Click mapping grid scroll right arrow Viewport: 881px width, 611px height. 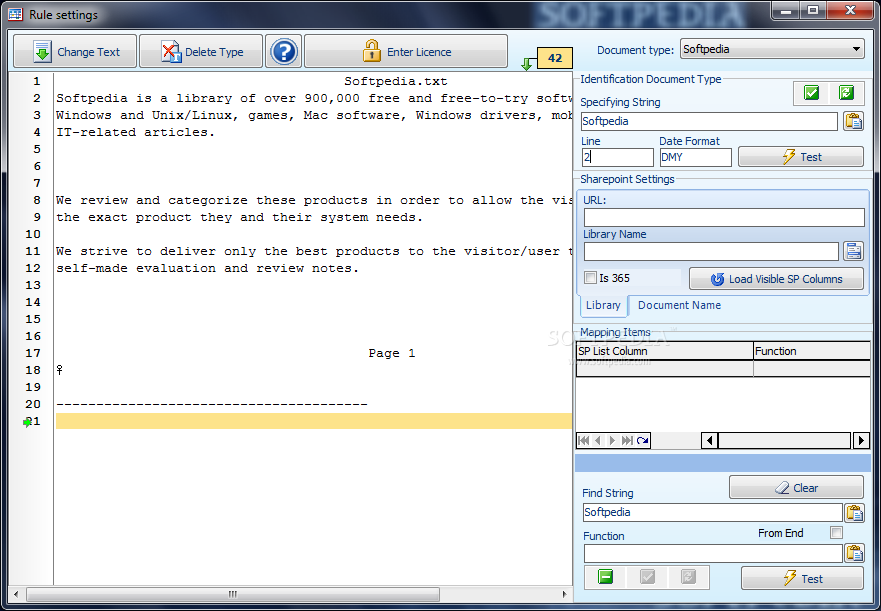click(x=861, y=440)
